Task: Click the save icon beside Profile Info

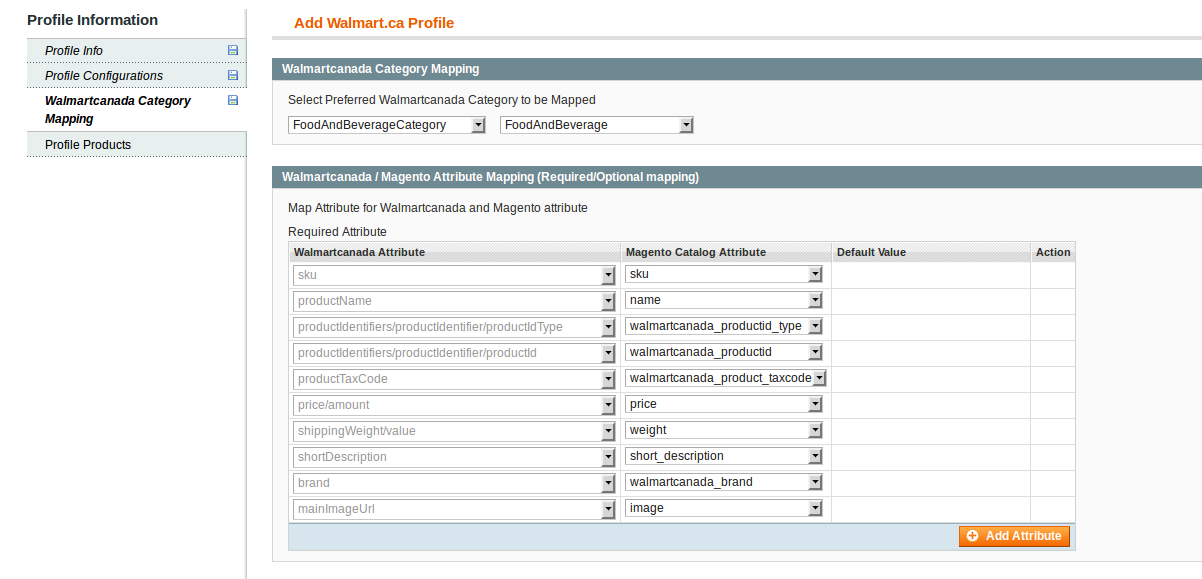Action: point(233,50)
